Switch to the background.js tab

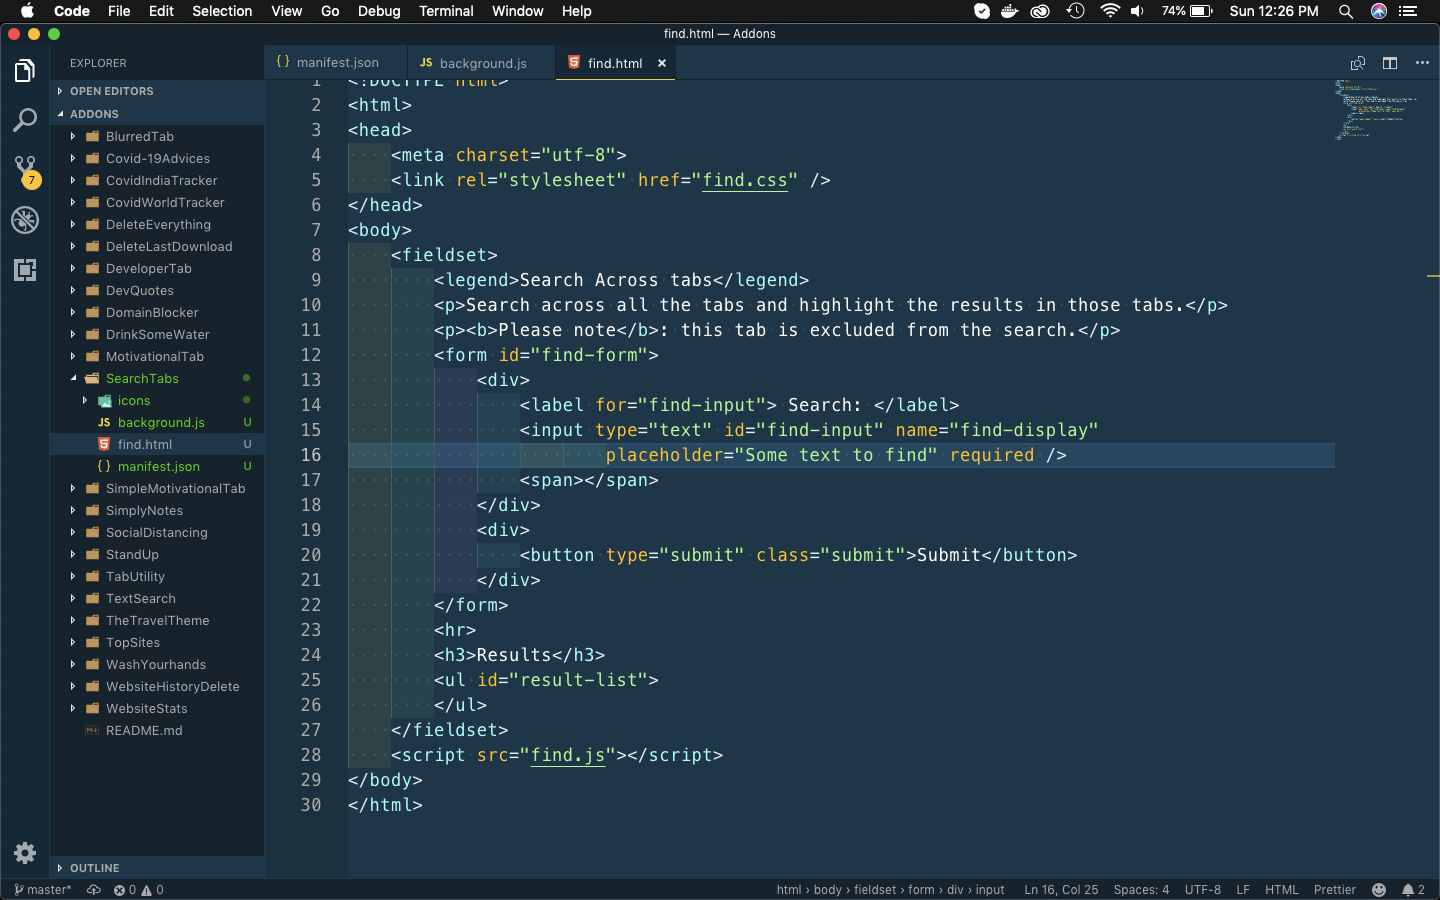pos(481,63)
